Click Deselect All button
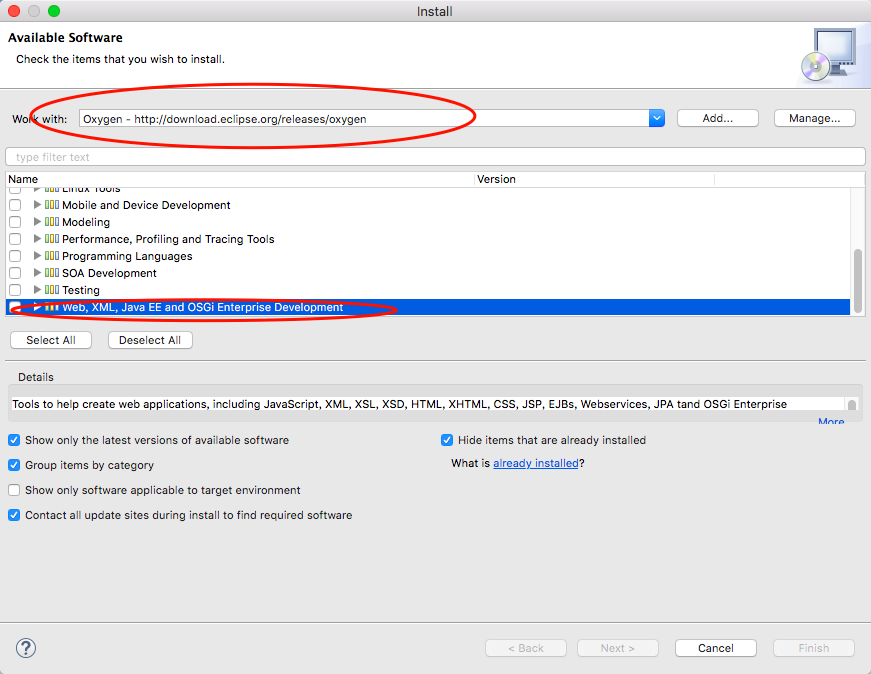The width and height of the screenshot is (871, 674). tap(150, 340)
